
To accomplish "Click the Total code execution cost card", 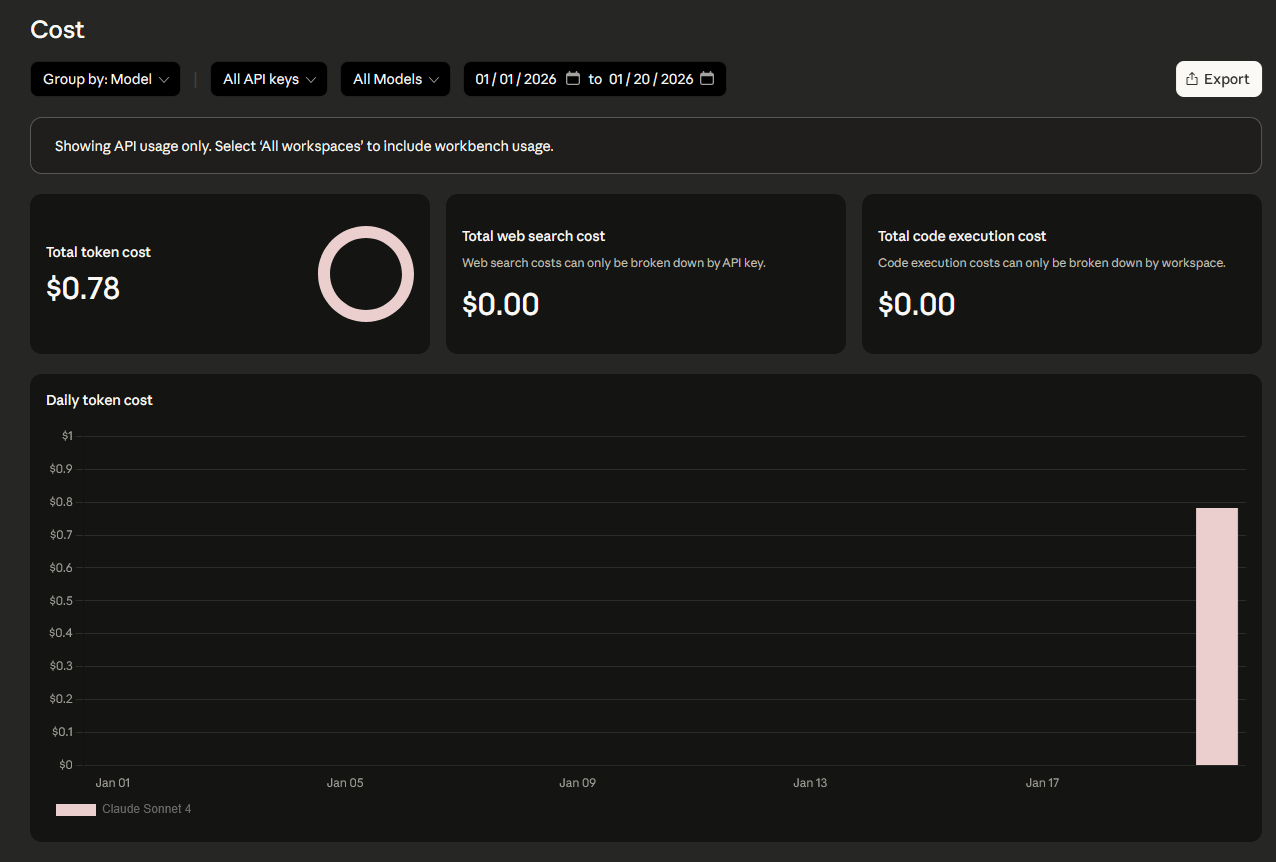I will (x=1061, y=274).
